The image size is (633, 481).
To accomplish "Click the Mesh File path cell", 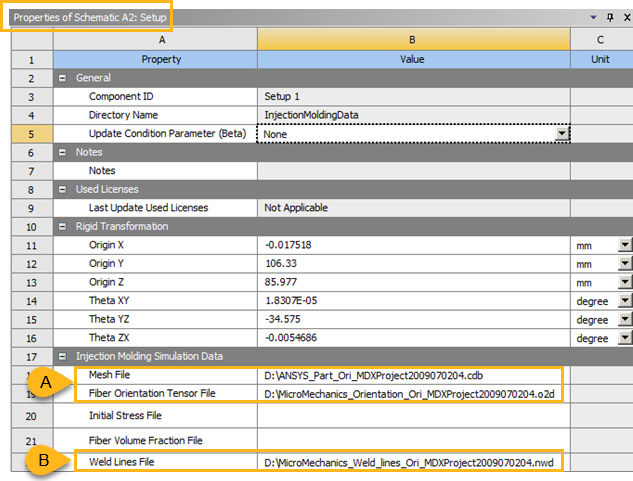I will (413, 376).
